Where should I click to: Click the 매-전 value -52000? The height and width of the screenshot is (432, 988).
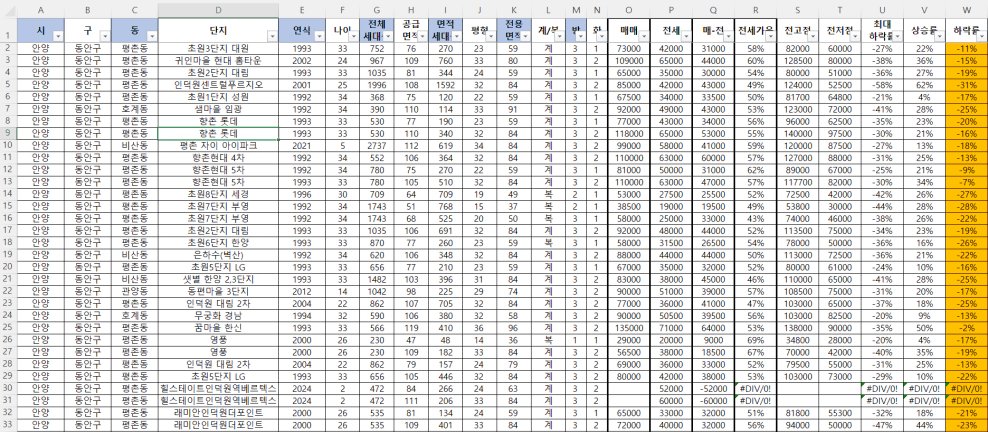point(713,390)
